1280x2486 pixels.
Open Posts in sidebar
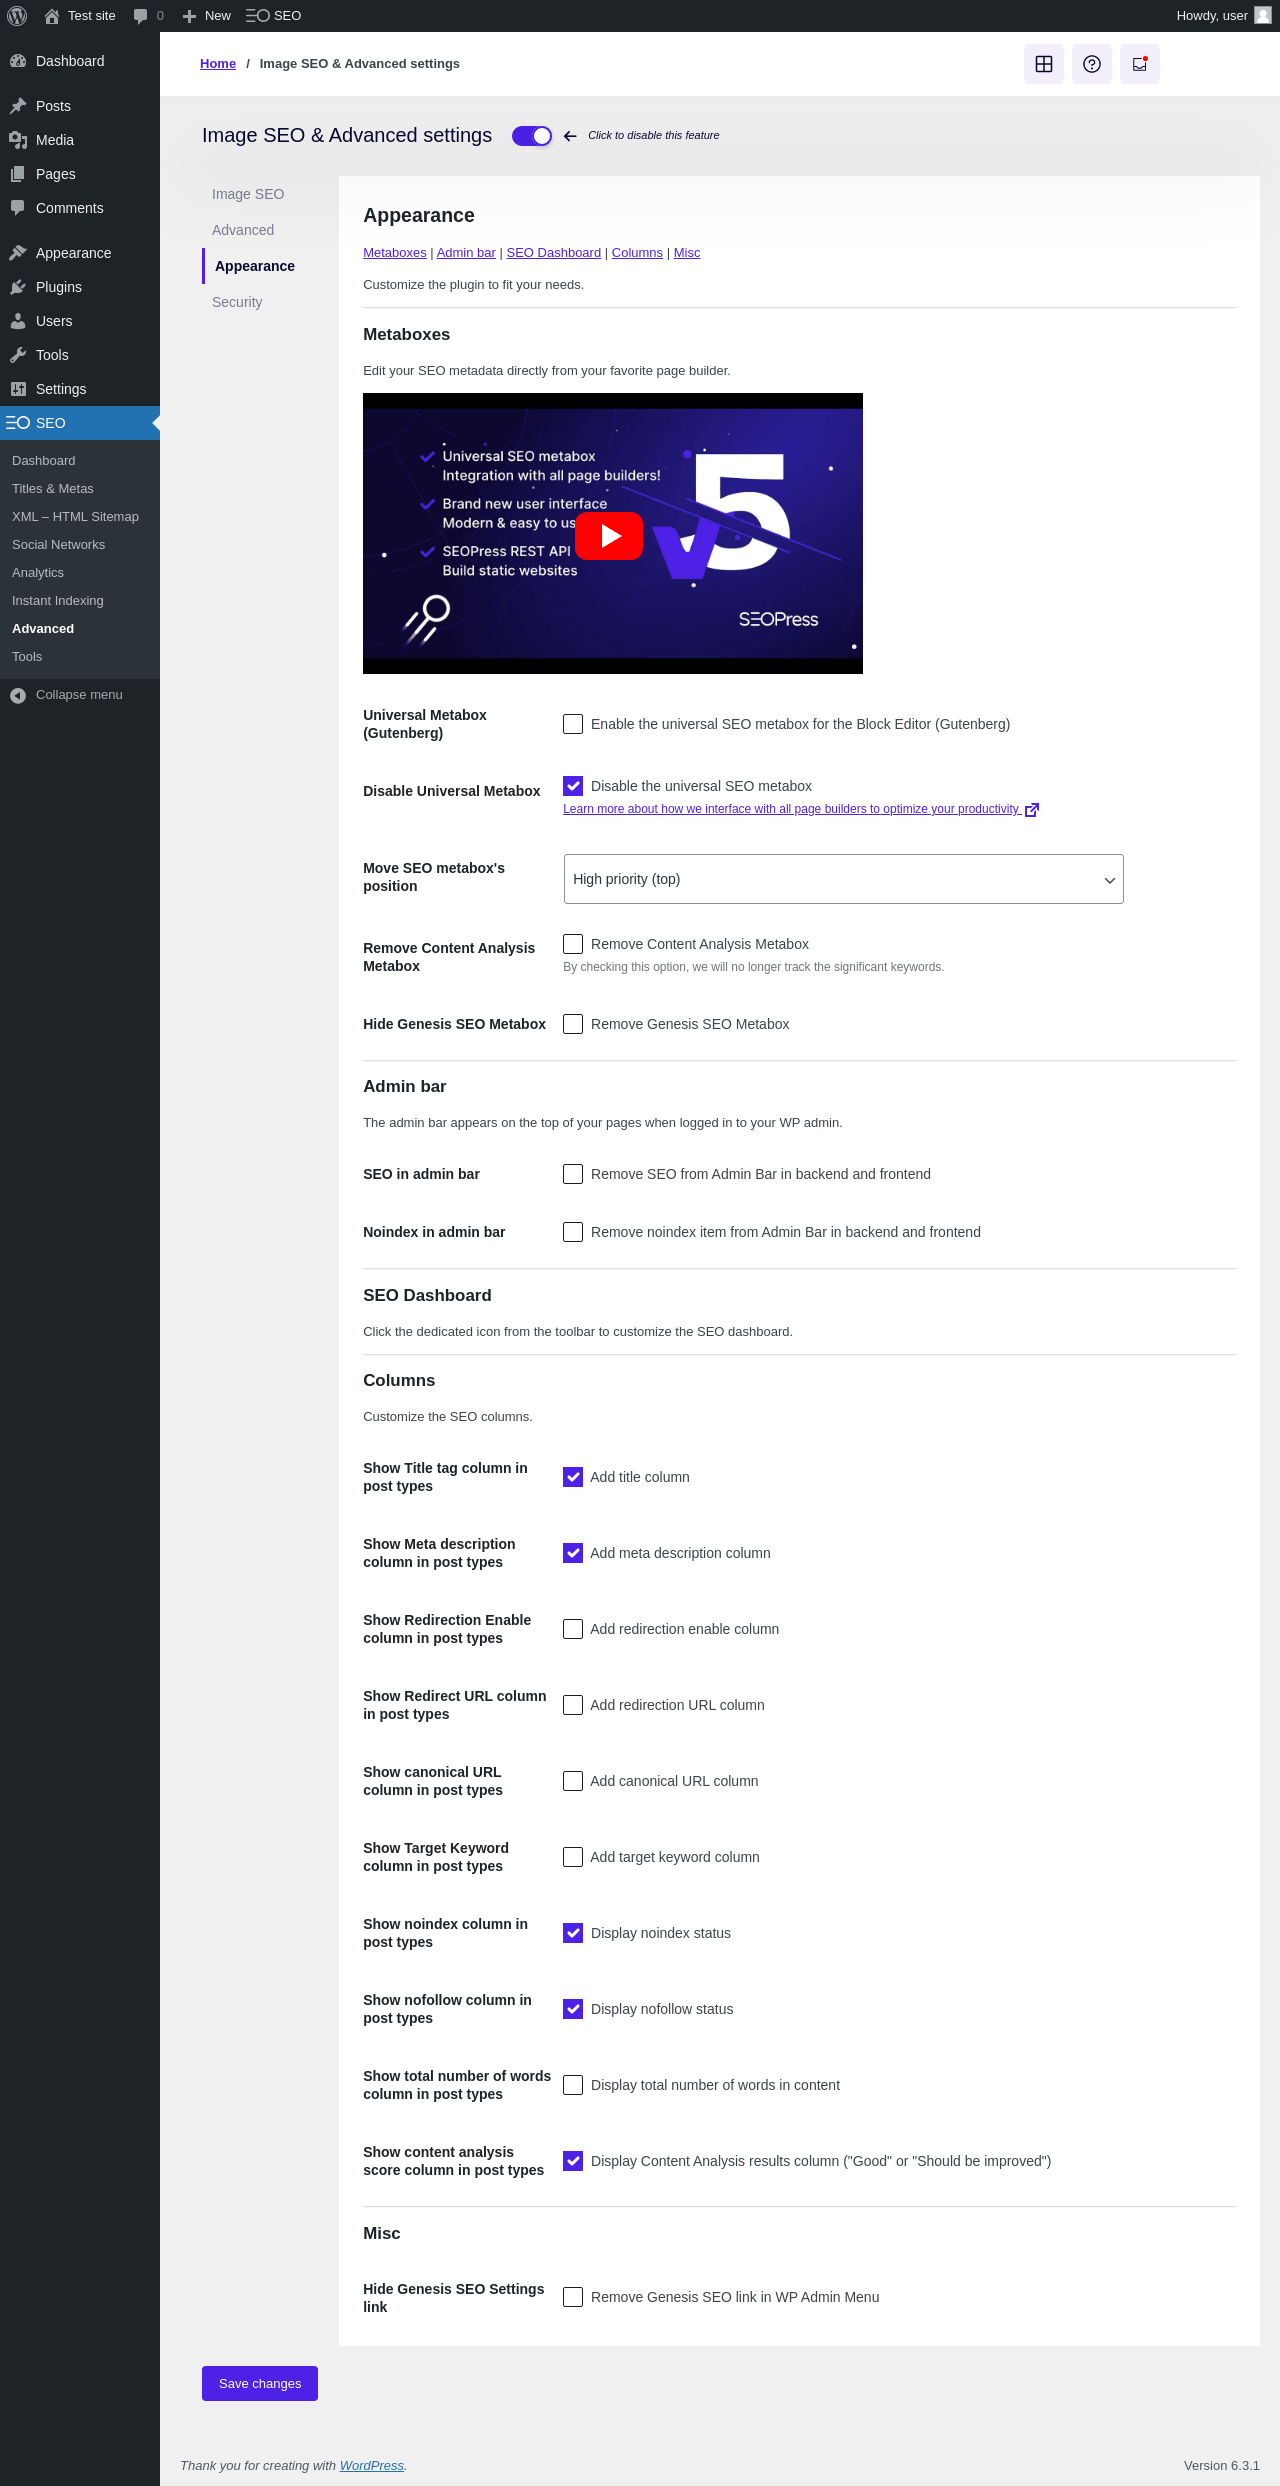point(80,106)
